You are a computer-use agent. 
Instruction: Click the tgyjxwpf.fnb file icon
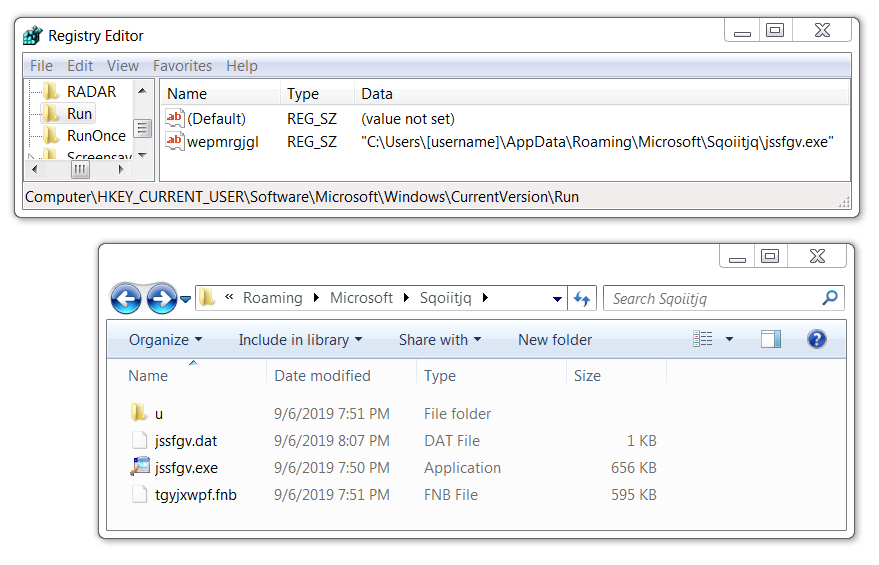coord(140,494)
